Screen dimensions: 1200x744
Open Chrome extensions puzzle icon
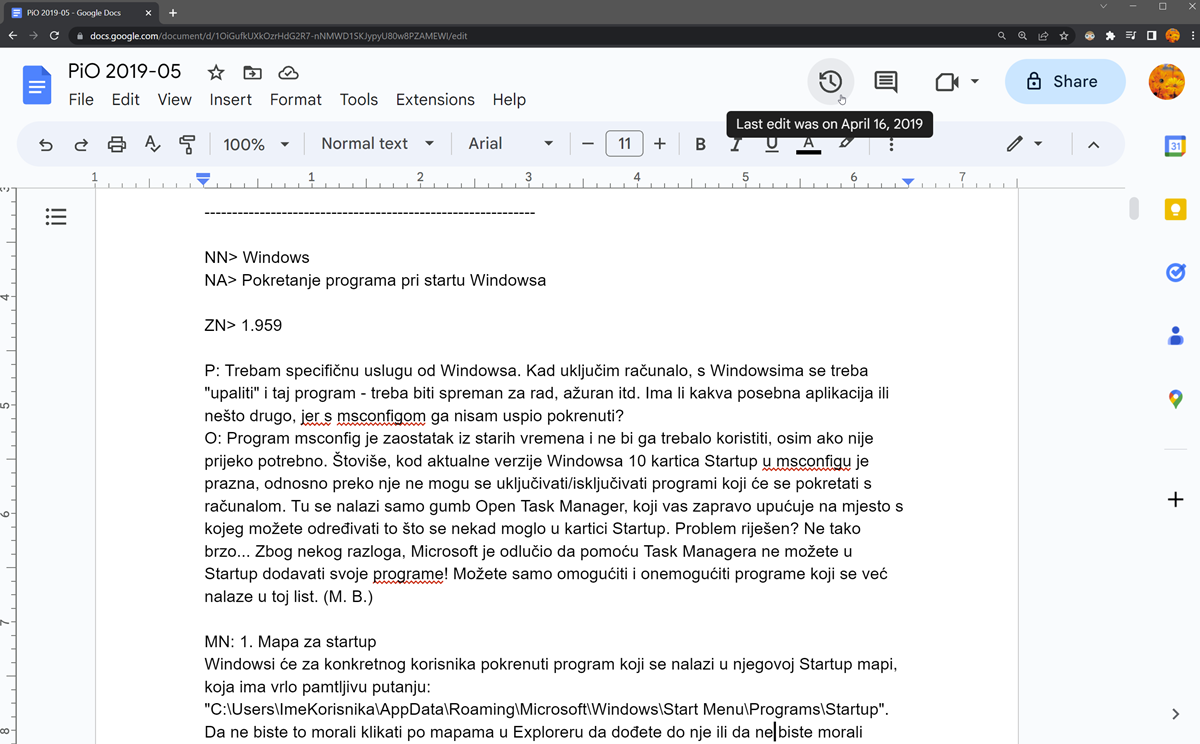[1110, 35]
